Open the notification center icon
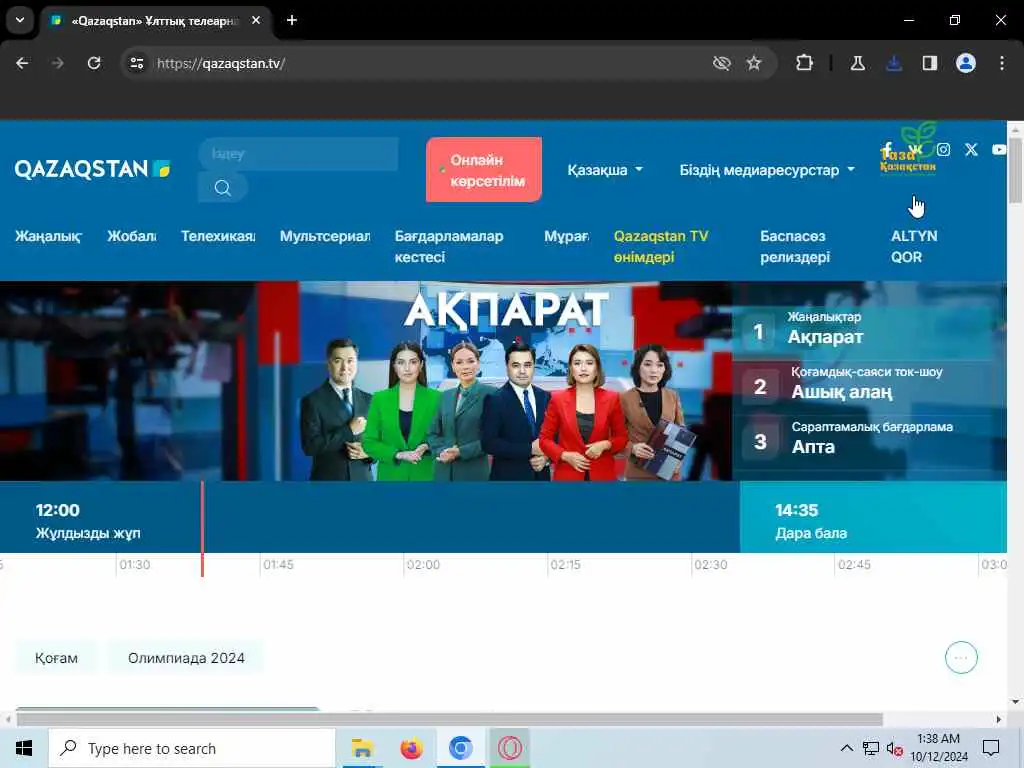The width and height of the screenshot is (1024, 768). [x=991, y=748]
